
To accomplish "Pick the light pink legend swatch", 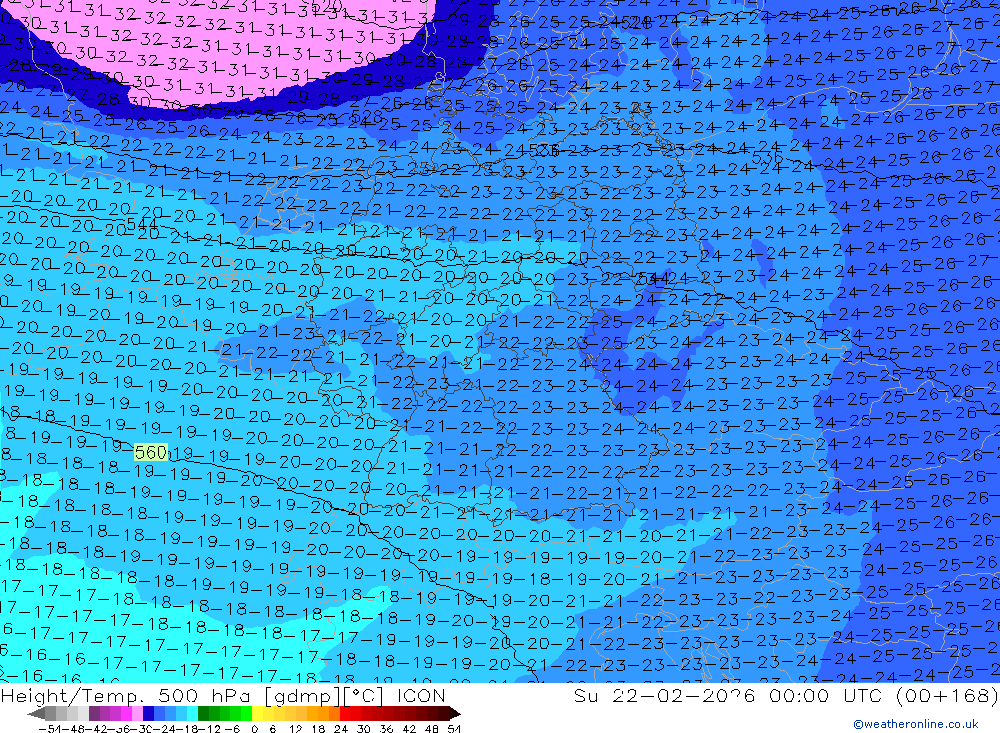I will (137, 713).
